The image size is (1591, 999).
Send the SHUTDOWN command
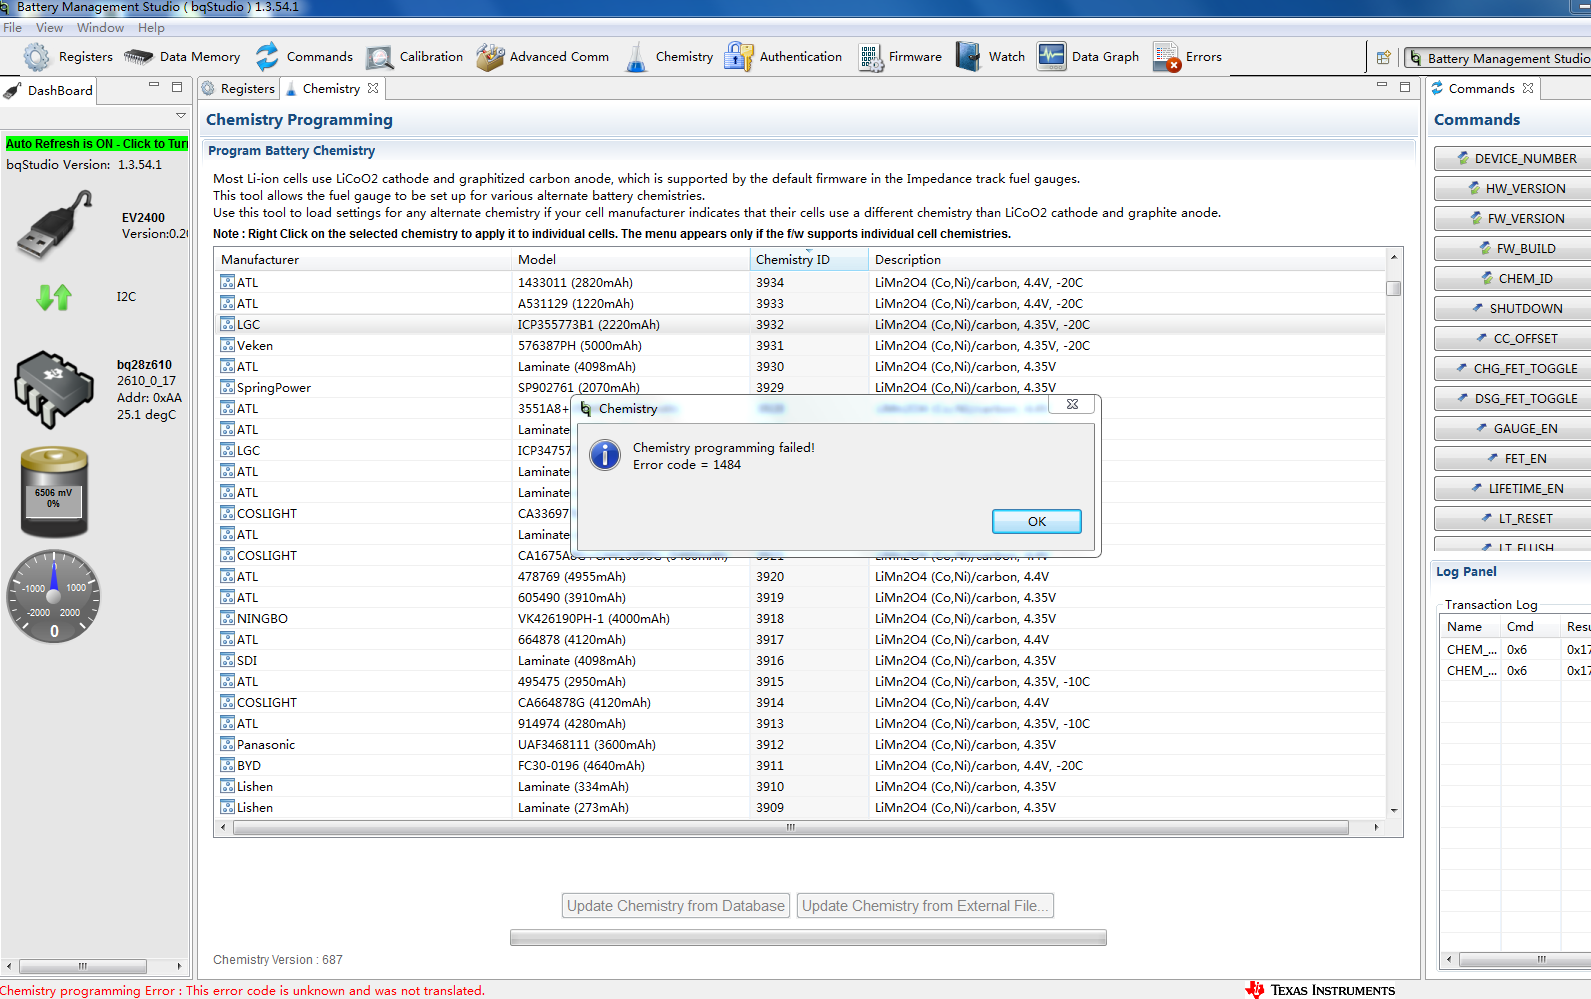tap(1514, 308)
